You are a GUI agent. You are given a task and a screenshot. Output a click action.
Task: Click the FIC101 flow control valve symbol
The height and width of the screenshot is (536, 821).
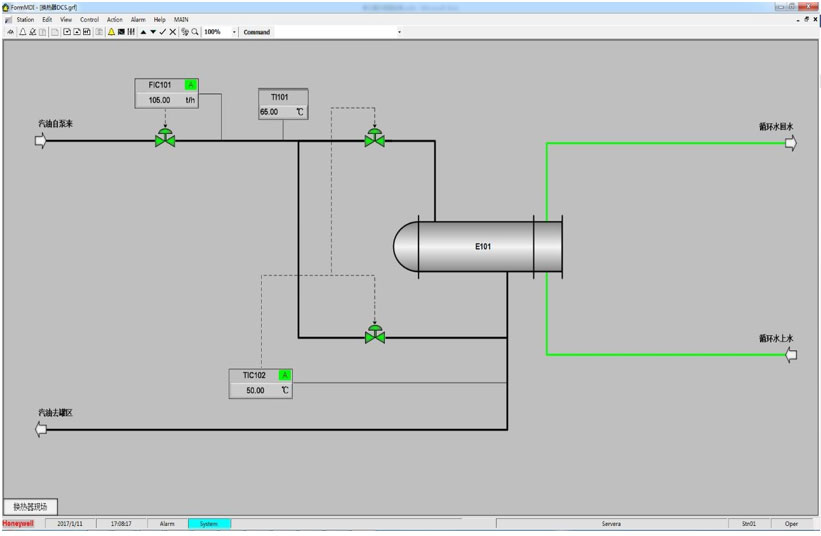[165, 138]
